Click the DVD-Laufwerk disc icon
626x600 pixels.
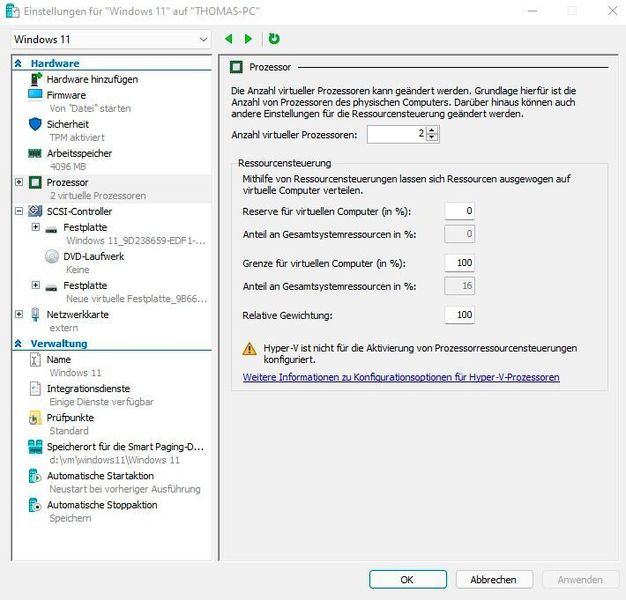click(x=52, y=256)
